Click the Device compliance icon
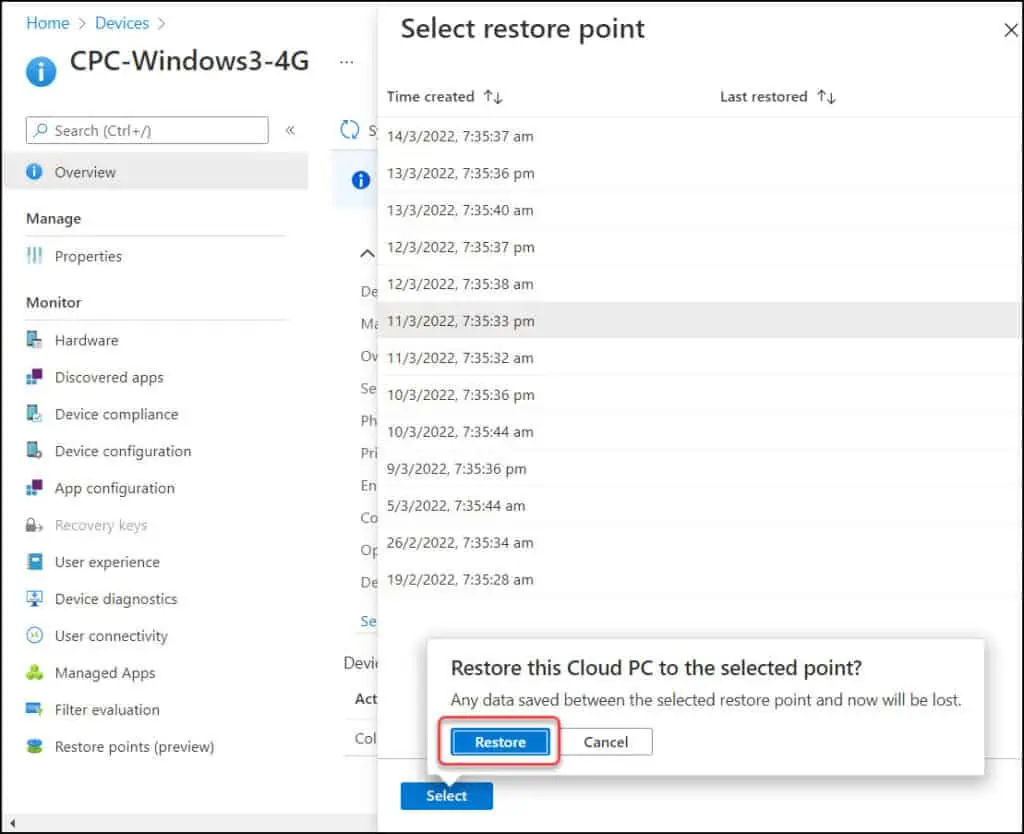Screen dimensions: 1024x834 tap(34, 413)
